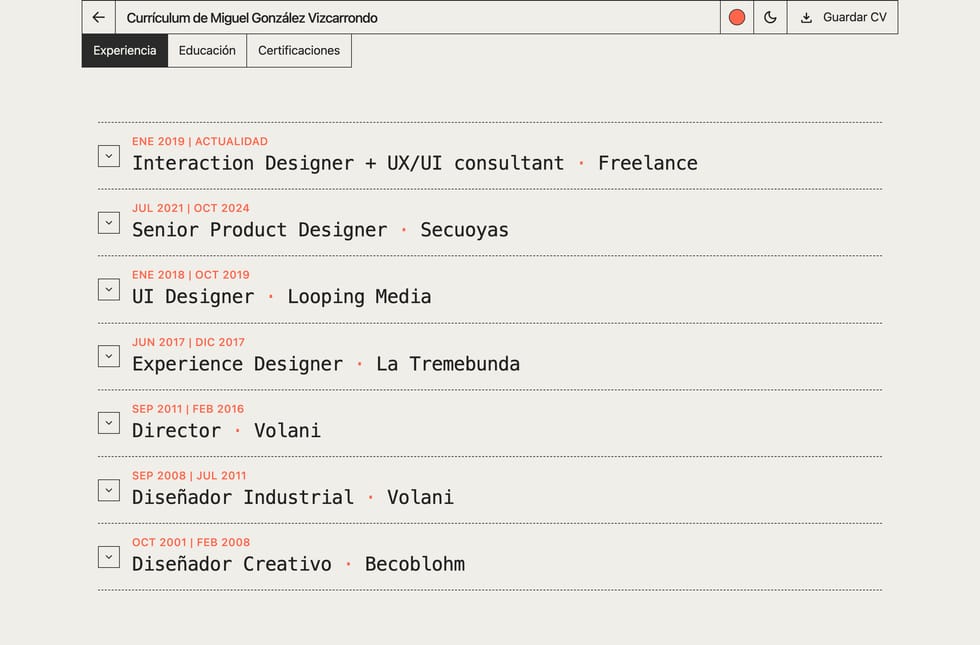Click the 'Diseñador Industrial' job title

243,498
